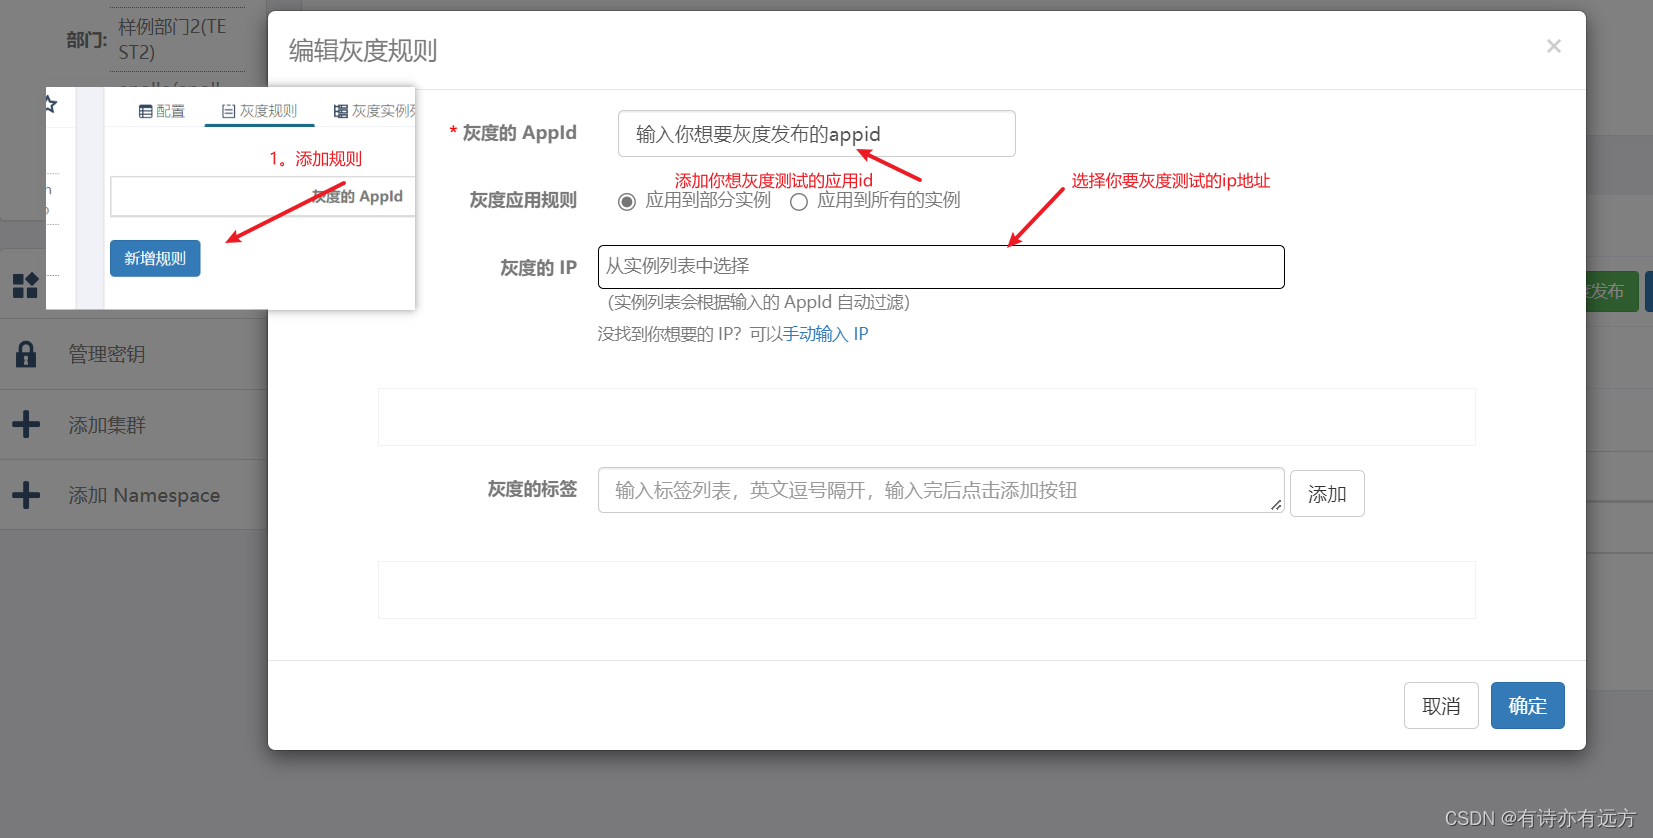Open 管理密钥 in the sidebar

107,354
